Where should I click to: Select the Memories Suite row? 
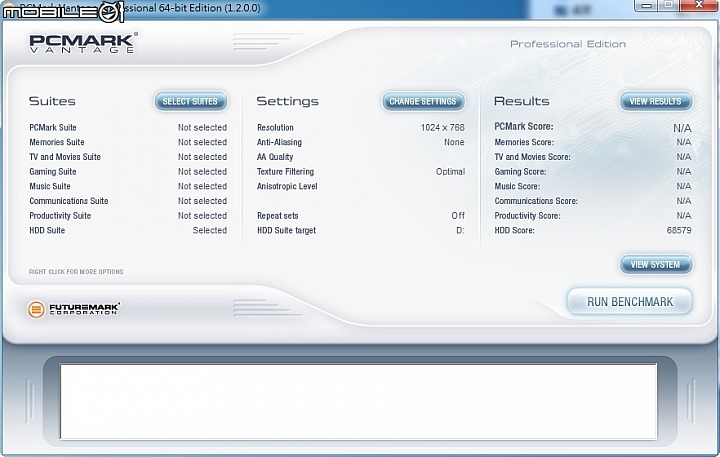click(x=128, y=142)
